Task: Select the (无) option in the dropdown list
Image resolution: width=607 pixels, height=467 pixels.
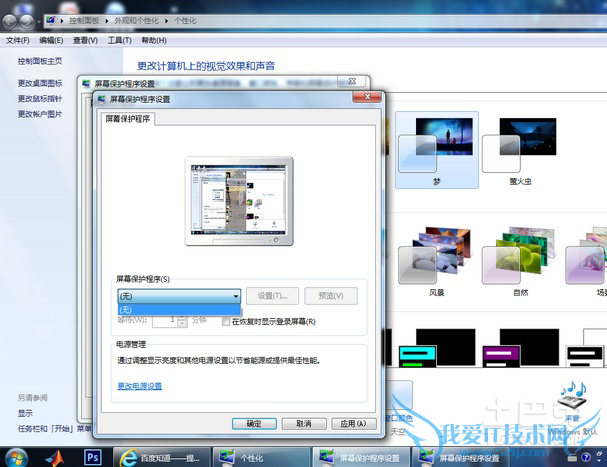Action: click(x=179, y=310)
